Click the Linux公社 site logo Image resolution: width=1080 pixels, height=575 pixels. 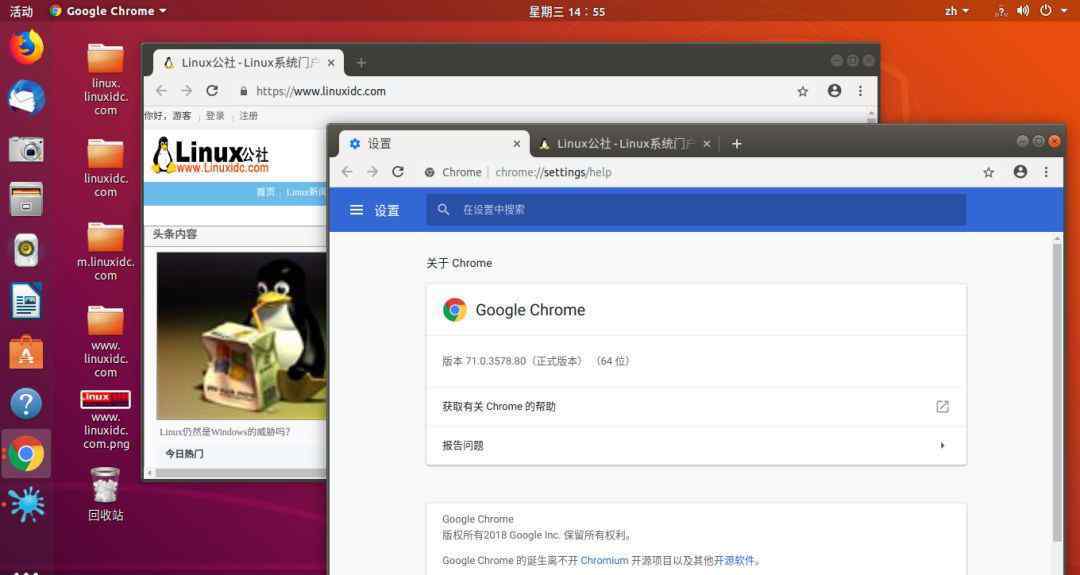click(x=210, y=155)
